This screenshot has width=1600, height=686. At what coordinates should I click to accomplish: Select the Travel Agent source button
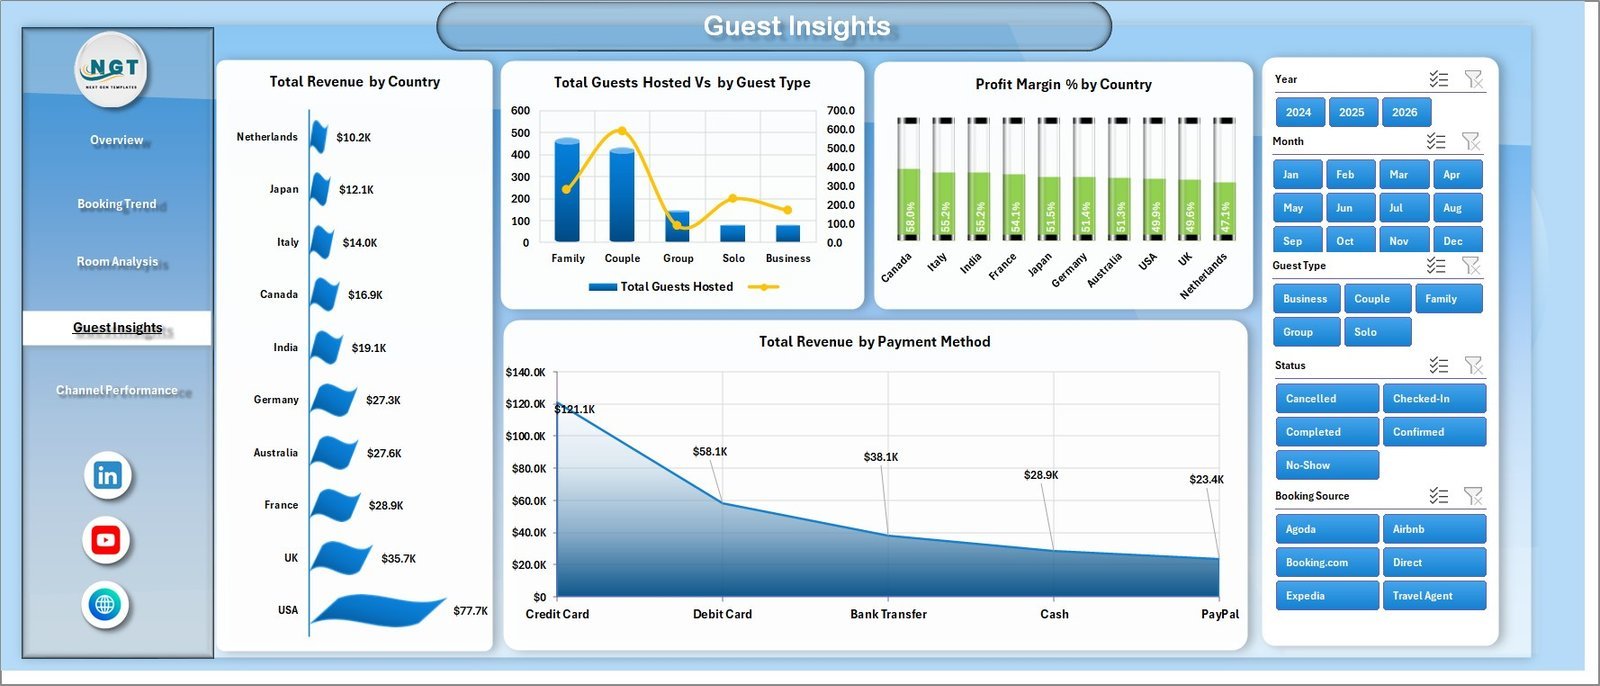click(x=1432, y=596)
